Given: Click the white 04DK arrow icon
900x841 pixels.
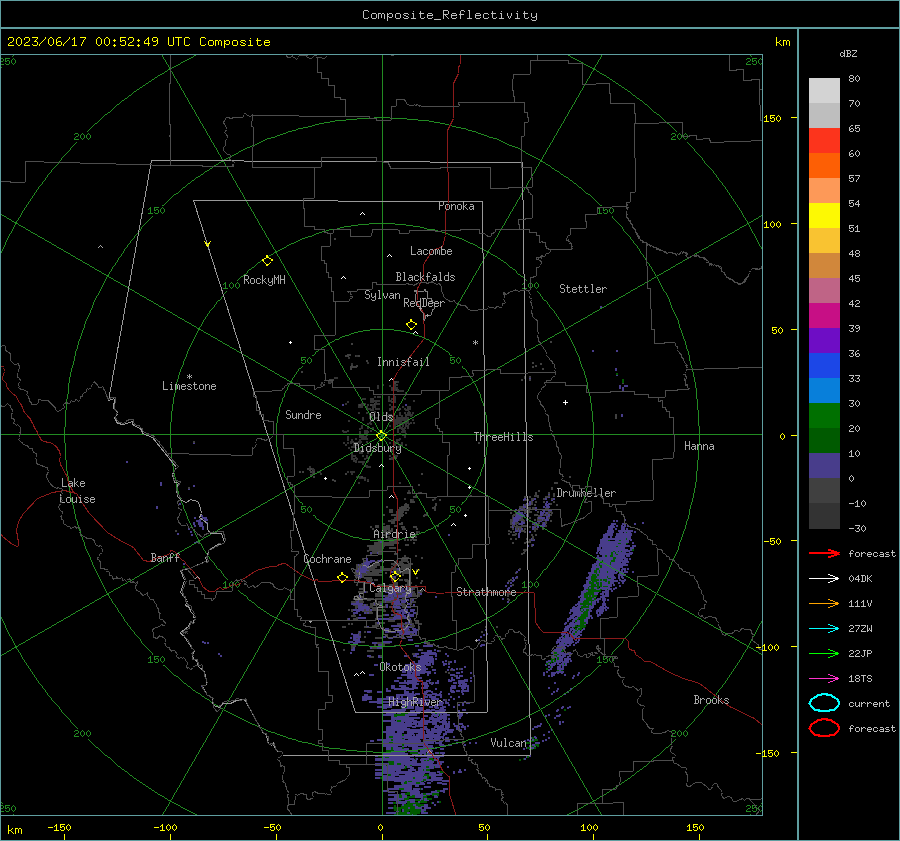Looking at the screenshot, I should [x=824, y=578].
